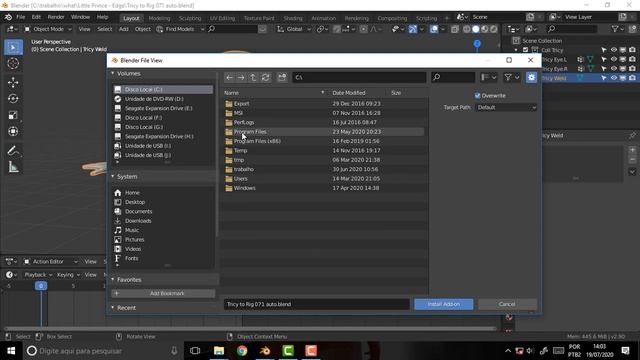Click the Cancel button
640x360 pixels.
[x=507, y=304]
